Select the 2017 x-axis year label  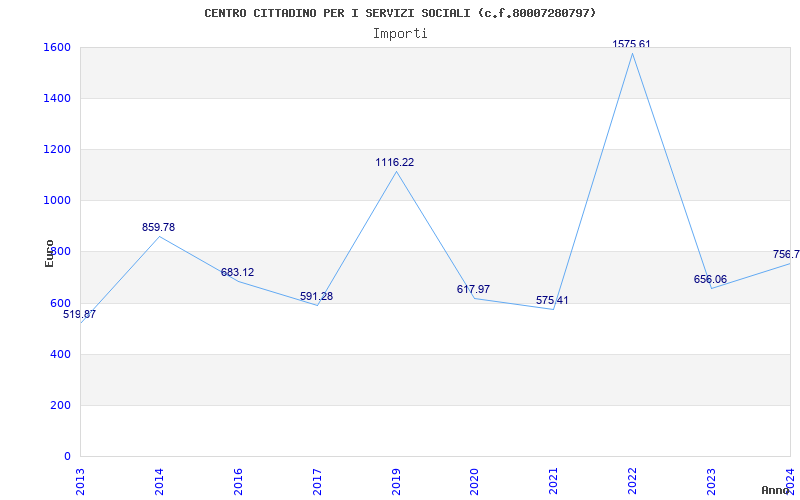[317, 481]
